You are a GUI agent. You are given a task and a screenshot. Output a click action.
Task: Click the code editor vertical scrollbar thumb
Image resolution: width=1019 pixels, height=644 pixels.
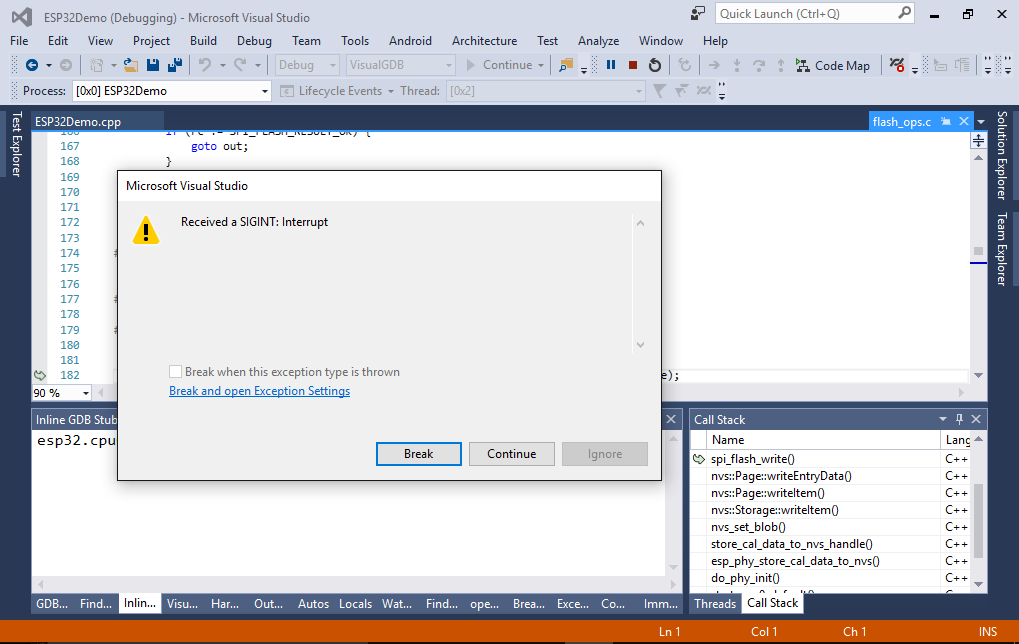[x=978, y=251]
